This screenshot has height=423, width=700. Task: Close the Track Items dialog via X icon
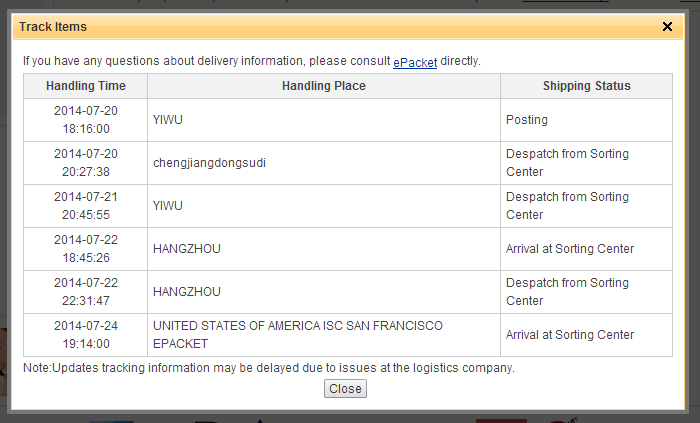click(667, 27)
